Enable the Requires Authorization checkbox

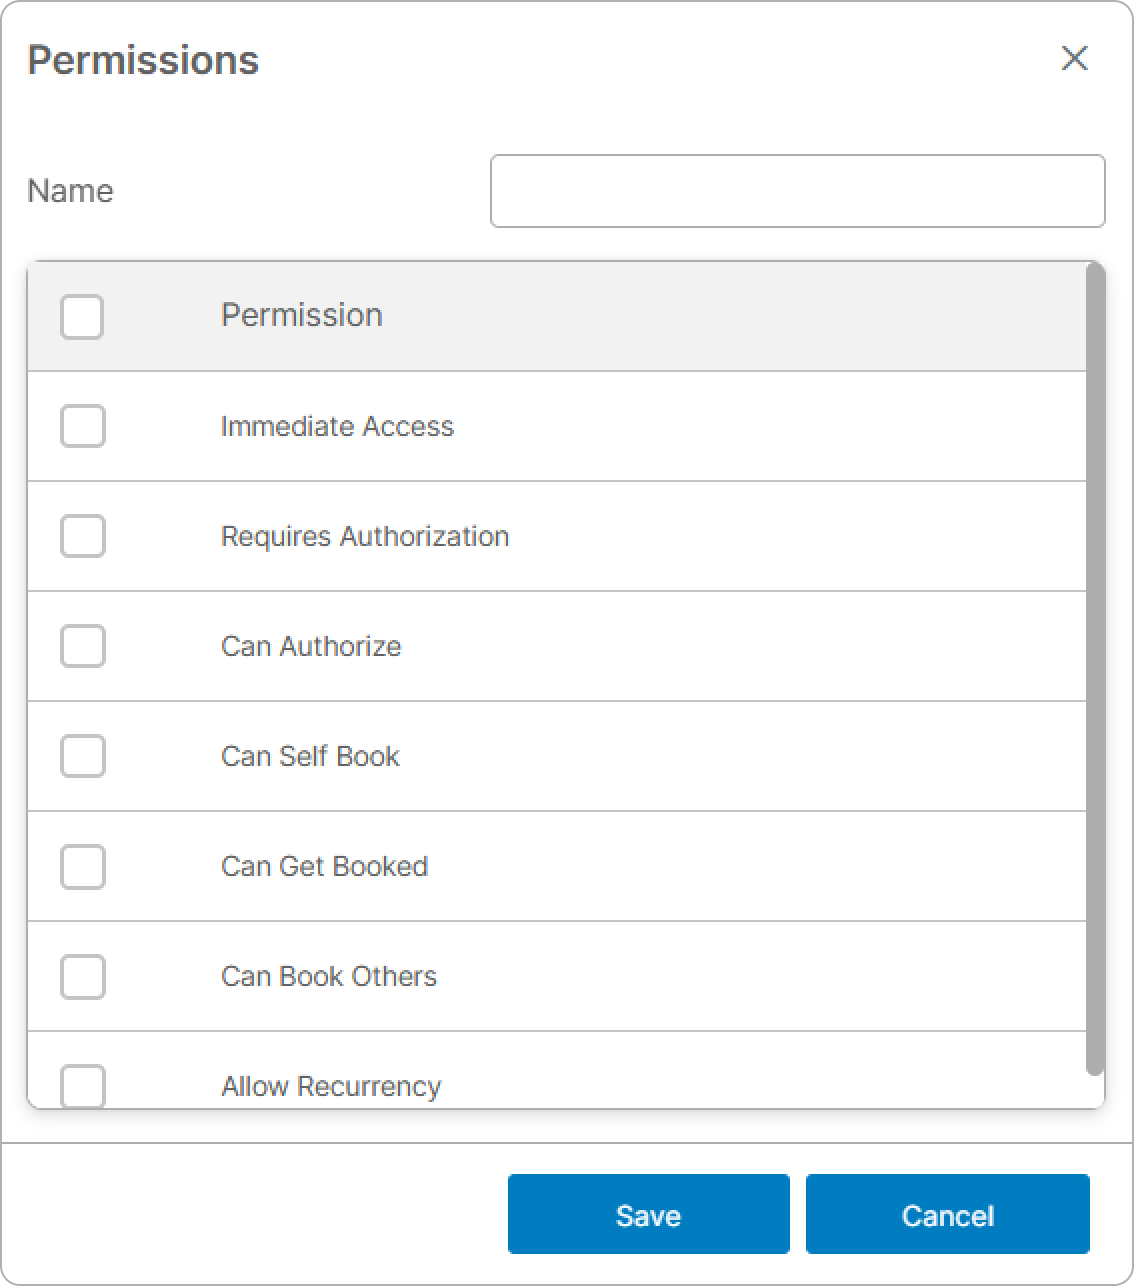click(x=82, y=536)
